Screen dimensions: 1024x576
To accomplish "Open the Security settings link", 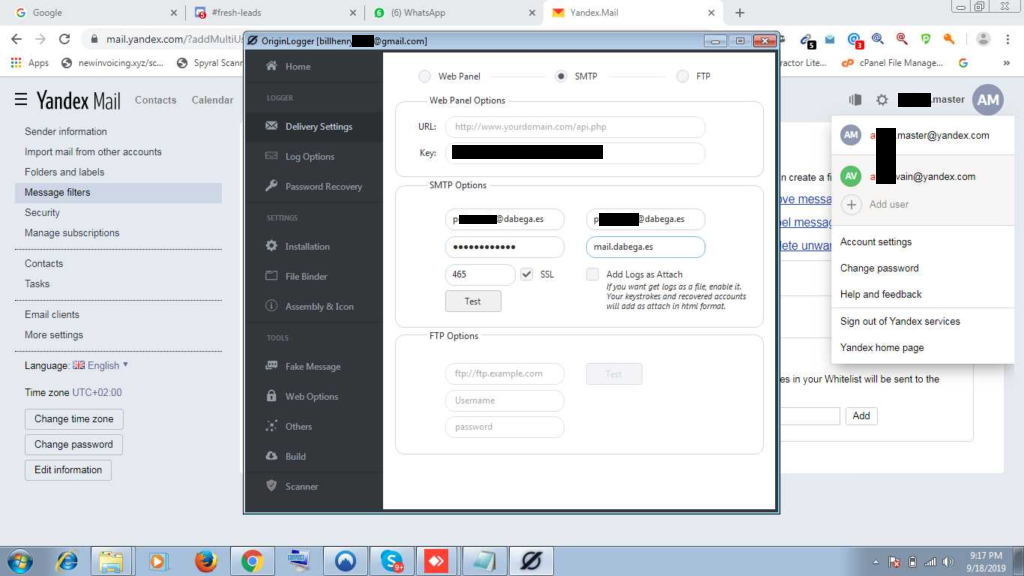I will tap(42, 212).
